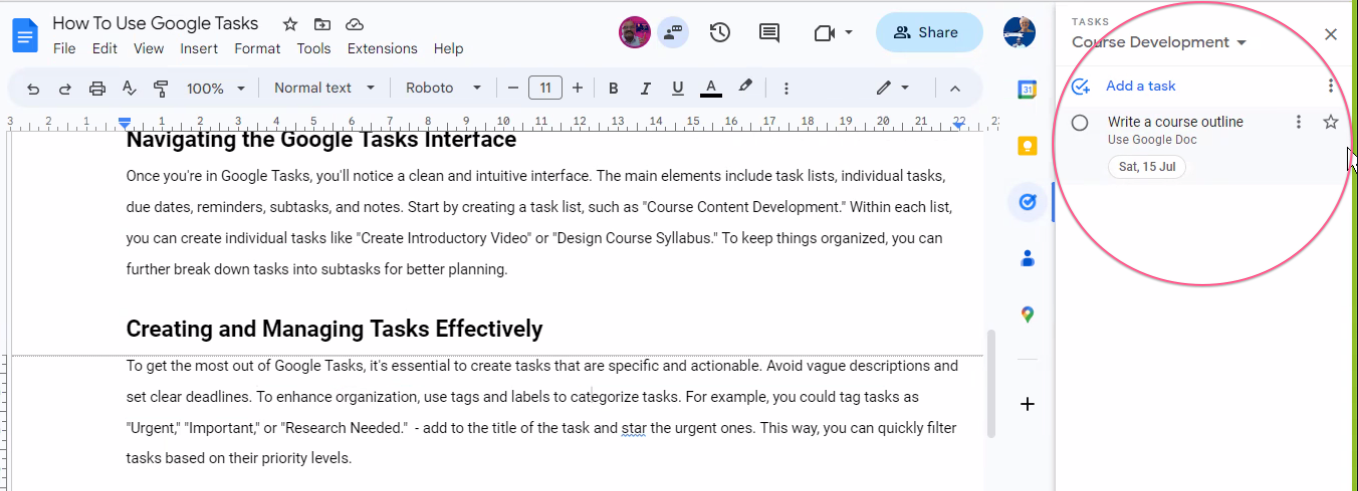Viewport: 1358px width, 491px height.
Task: Open version history clock icon
Action: click(719, 33)
